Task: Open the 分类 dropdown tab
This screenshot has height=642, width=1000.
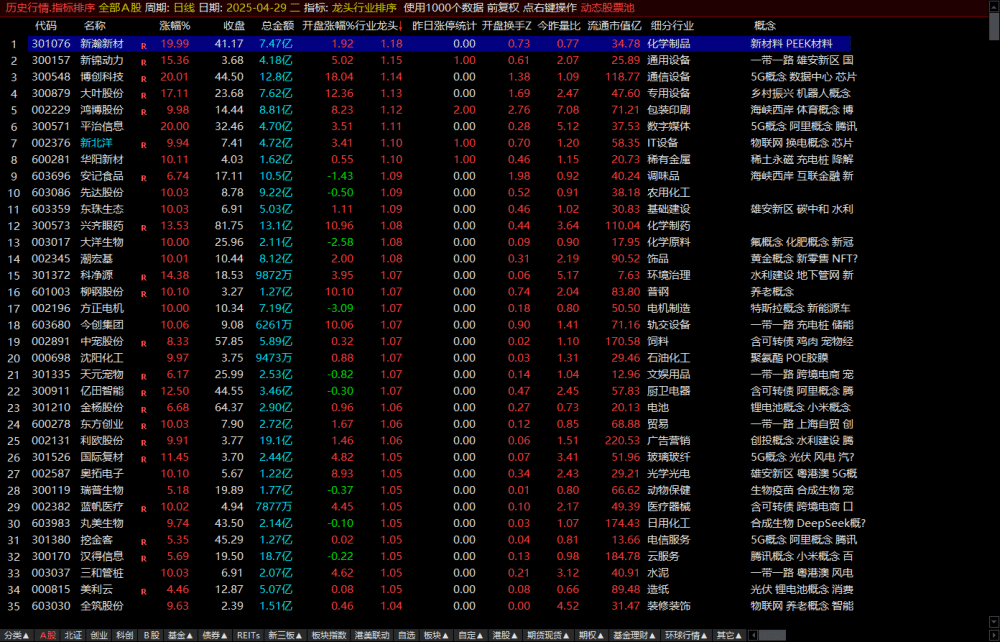Action: pos(17,636)
